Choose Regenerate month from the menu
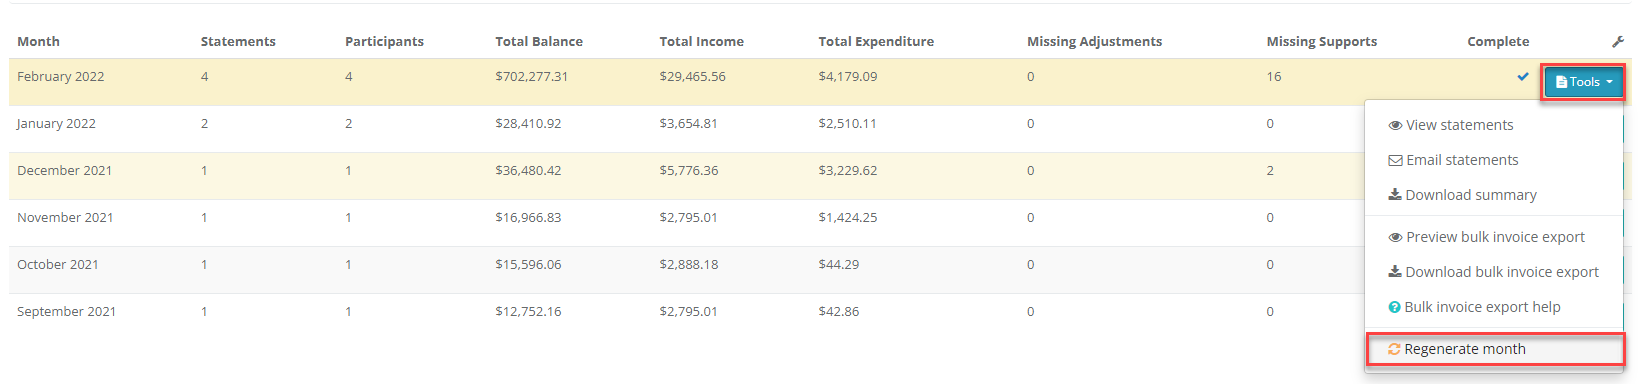This screenshot has width=1643, height=384. [1494, 349]
